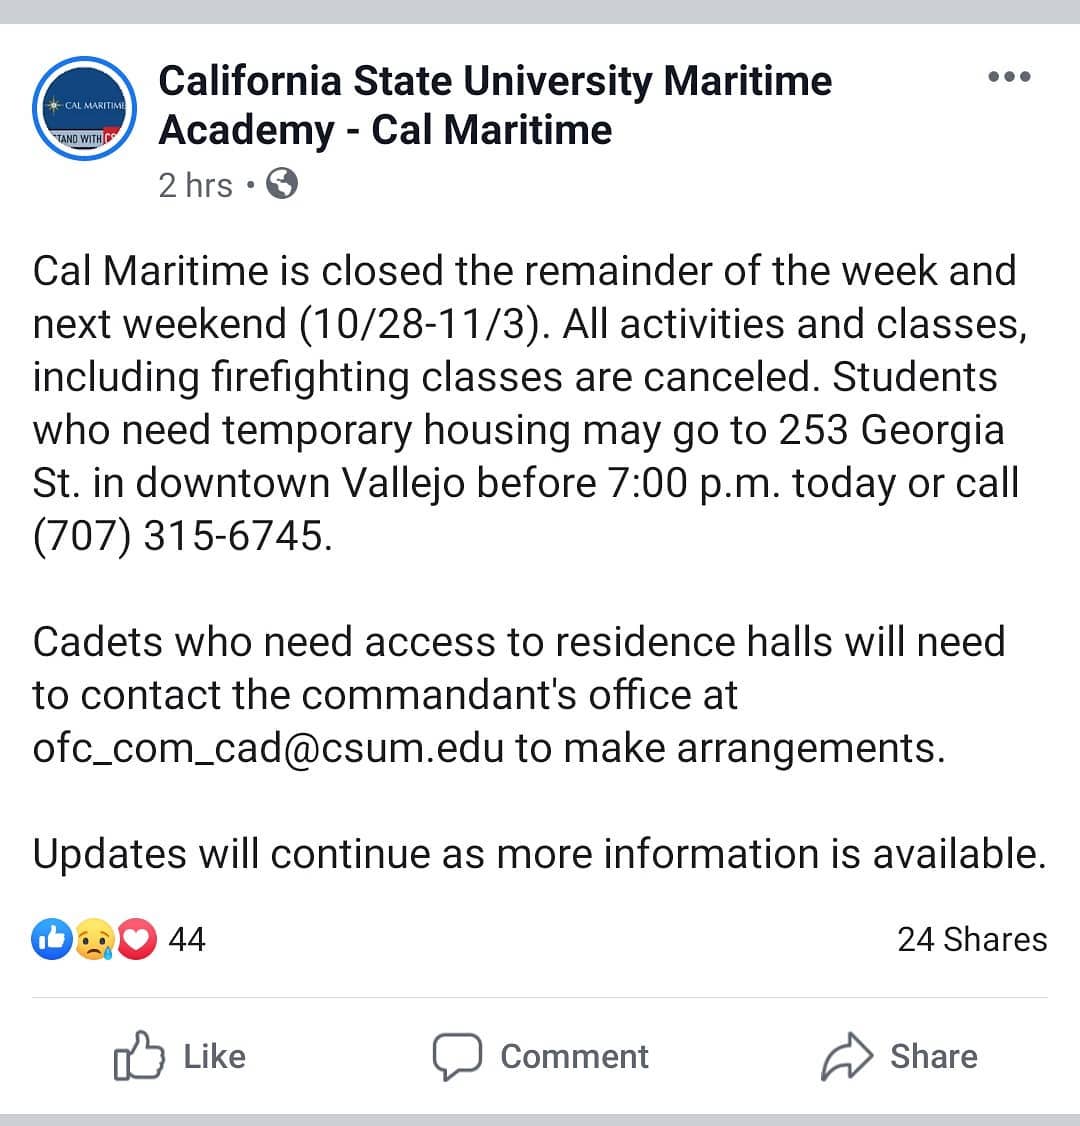Open the 24 Shares list

tap(972, 939)
